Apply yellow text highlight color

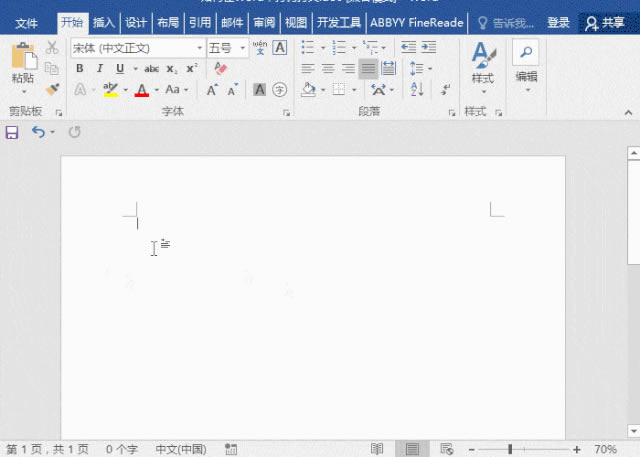[111, 89]
